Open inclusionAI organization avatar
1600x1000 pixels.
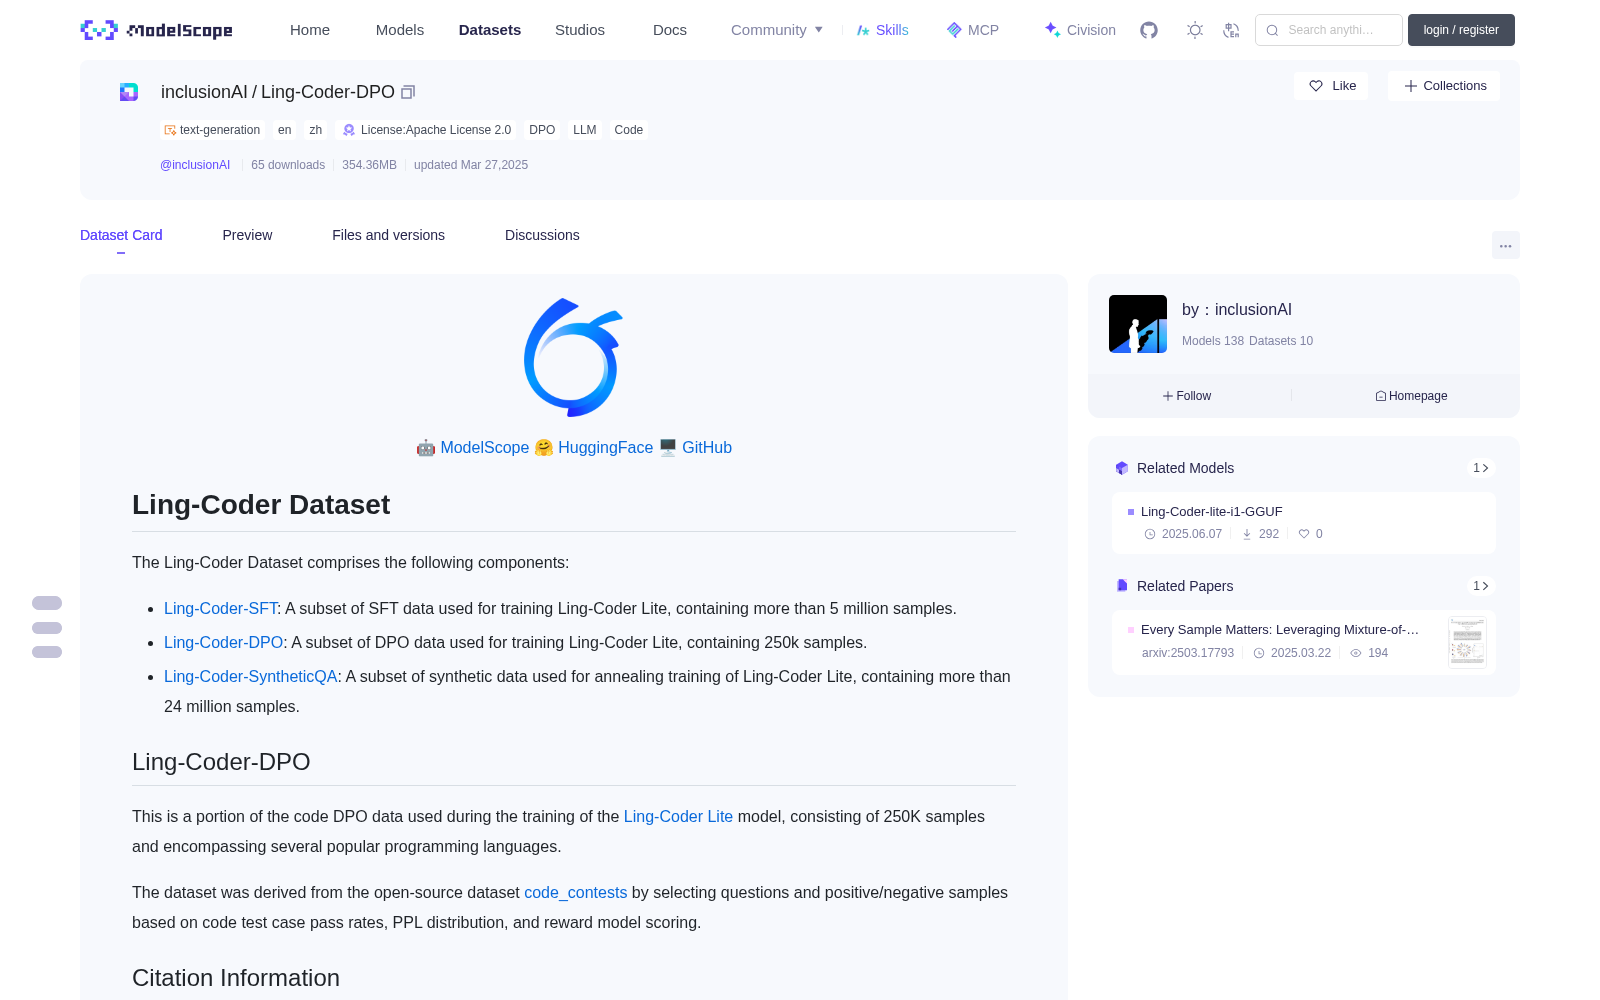tap(1138, 324)
